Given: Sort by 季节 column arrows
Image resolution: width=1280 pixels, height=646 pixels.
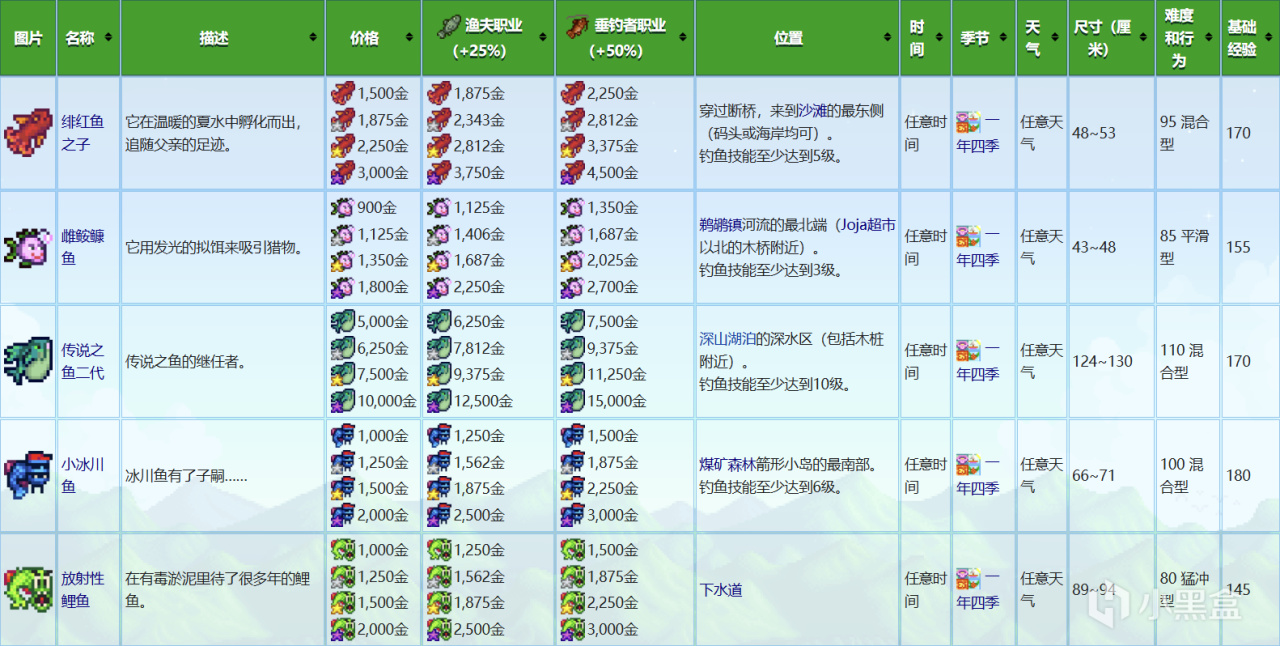Looking at the screenshot, I should tap(1003, 38).
